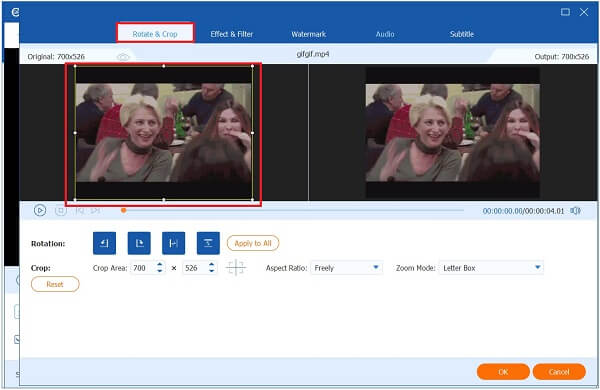The width and height of the screenshot is (600, 390).
Task: Click the playback time readout
Action: 523,211
